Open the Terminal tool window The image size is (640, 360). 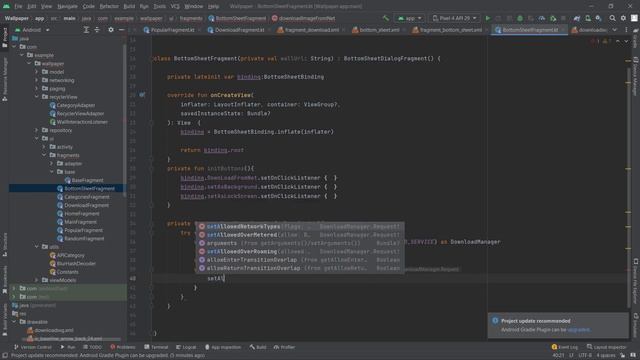pyautogui.click(x=156, y=347)
